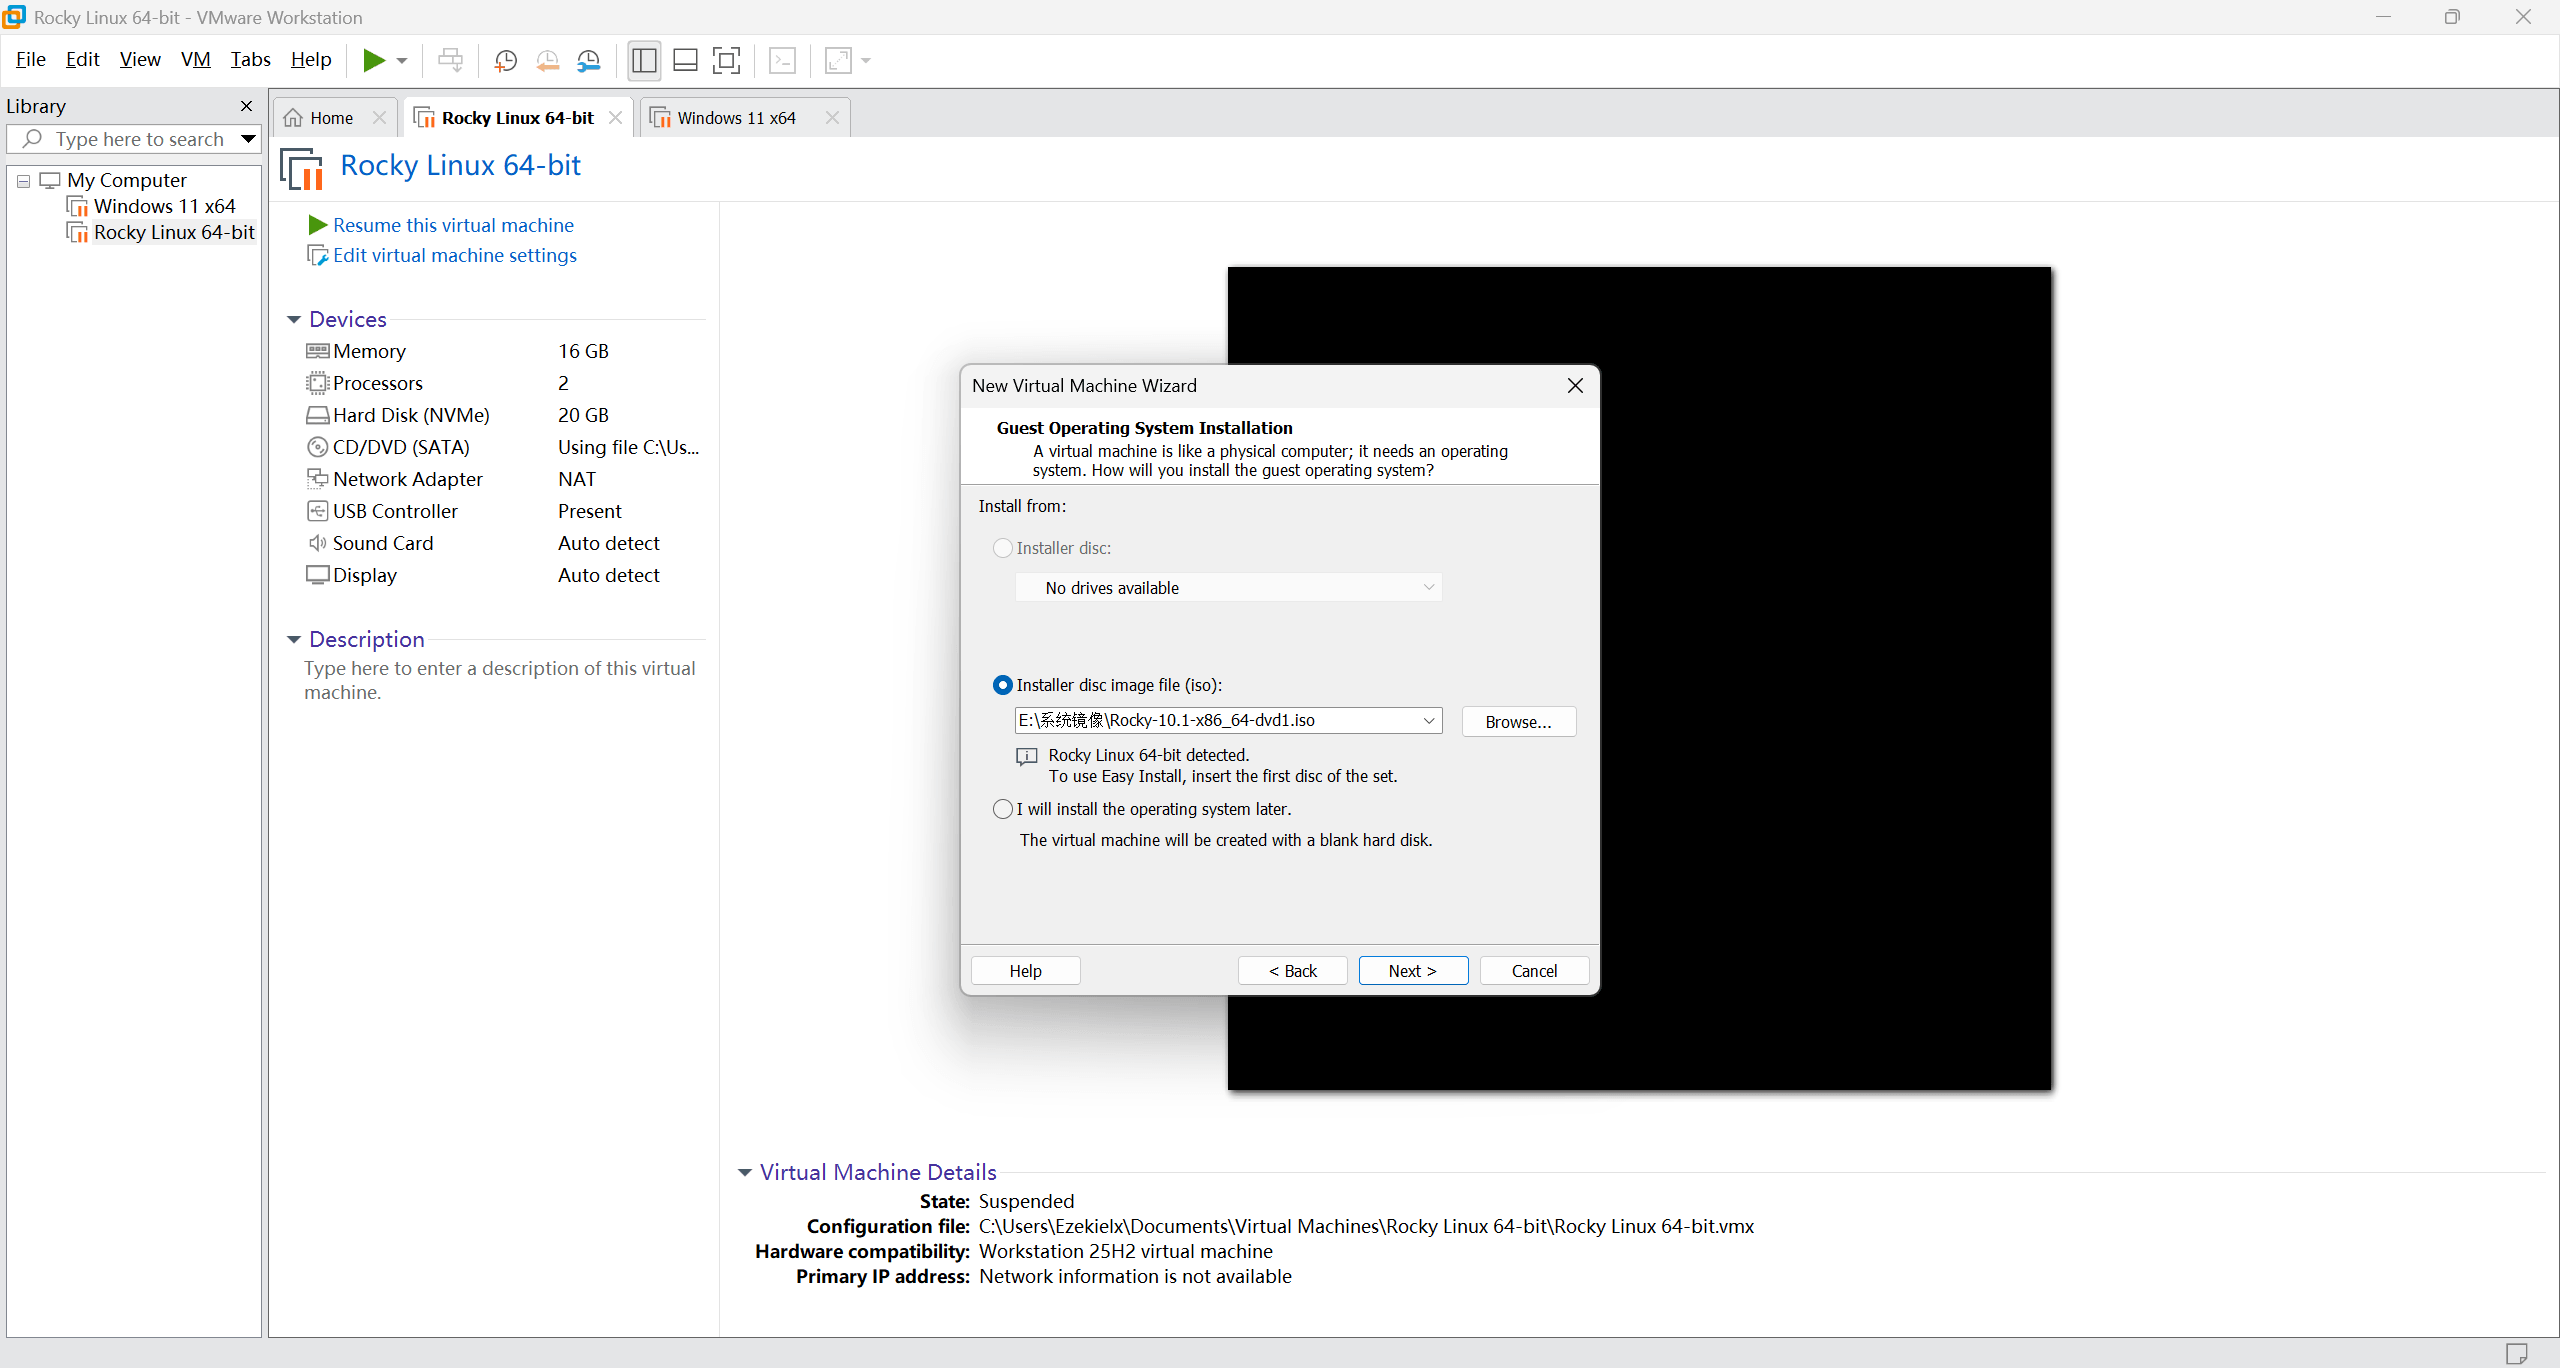Viewport: 2560px width, 1368px height.
Task: Open the VM menu
Action: click(196, 60)
